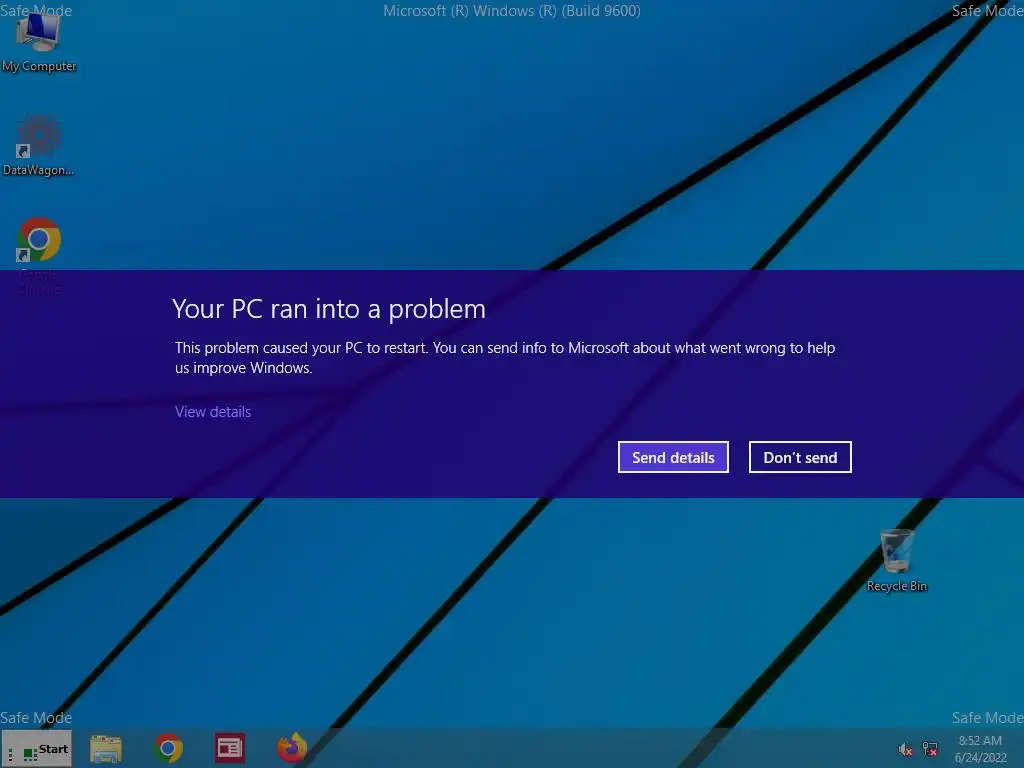Image resolution: width=1024 pixels, height=768 pixels.
Task: Click the 'This problem caused your PC to restart' message
Action: (505, 358)
